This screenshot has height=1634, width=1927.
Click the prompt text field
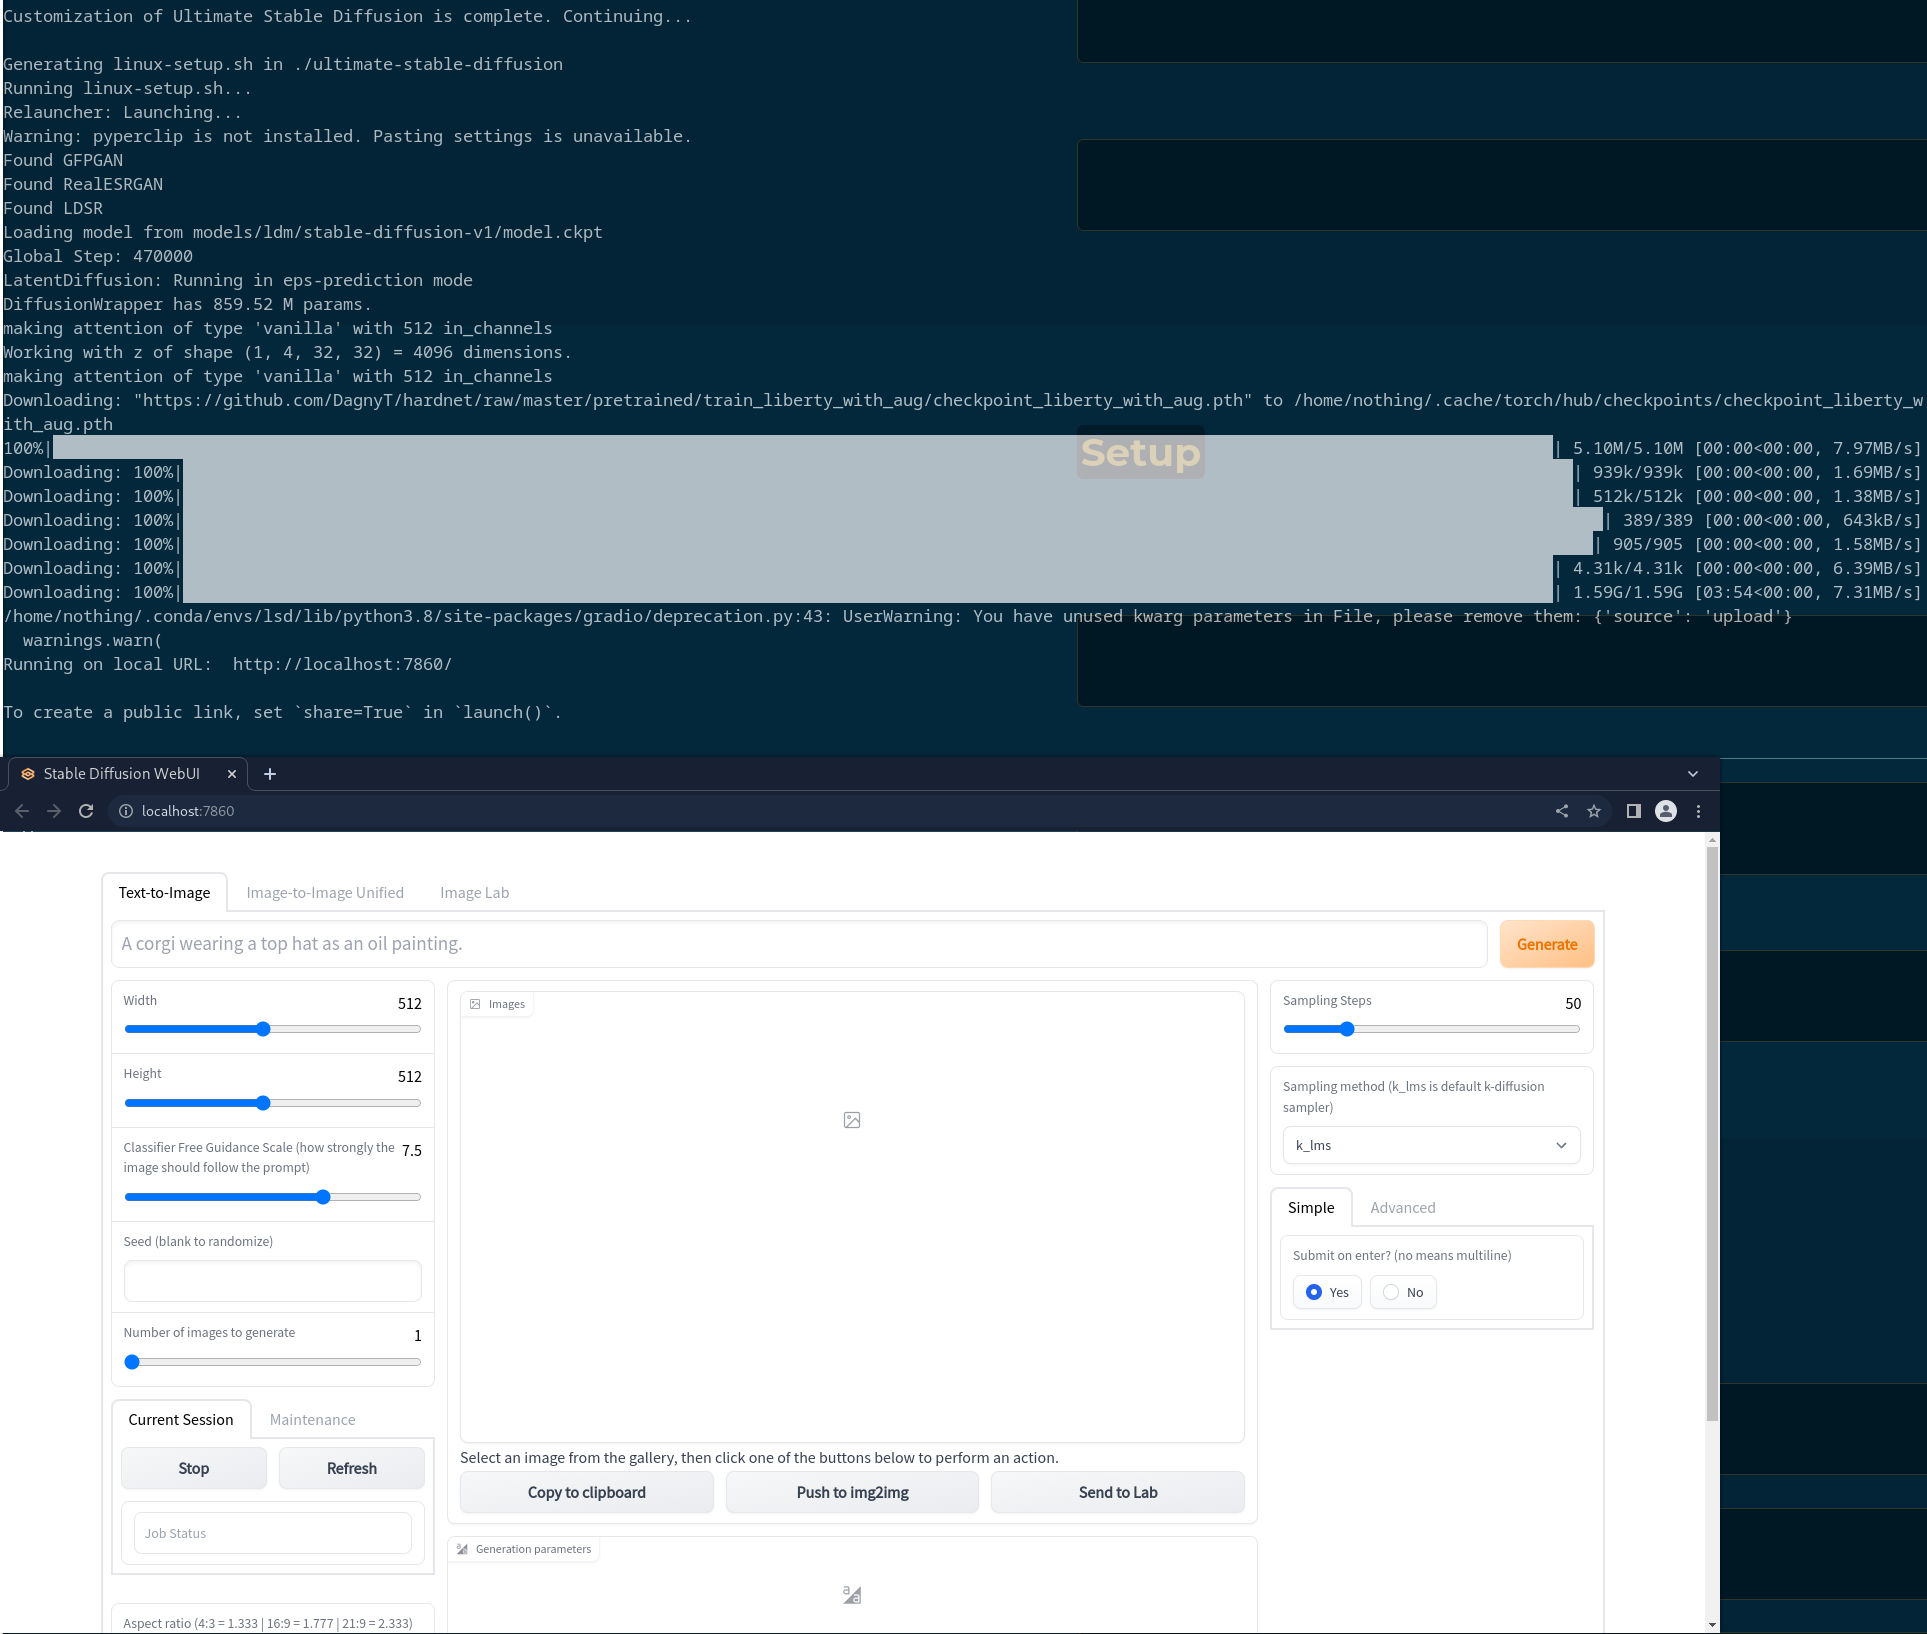click(799, 944)
